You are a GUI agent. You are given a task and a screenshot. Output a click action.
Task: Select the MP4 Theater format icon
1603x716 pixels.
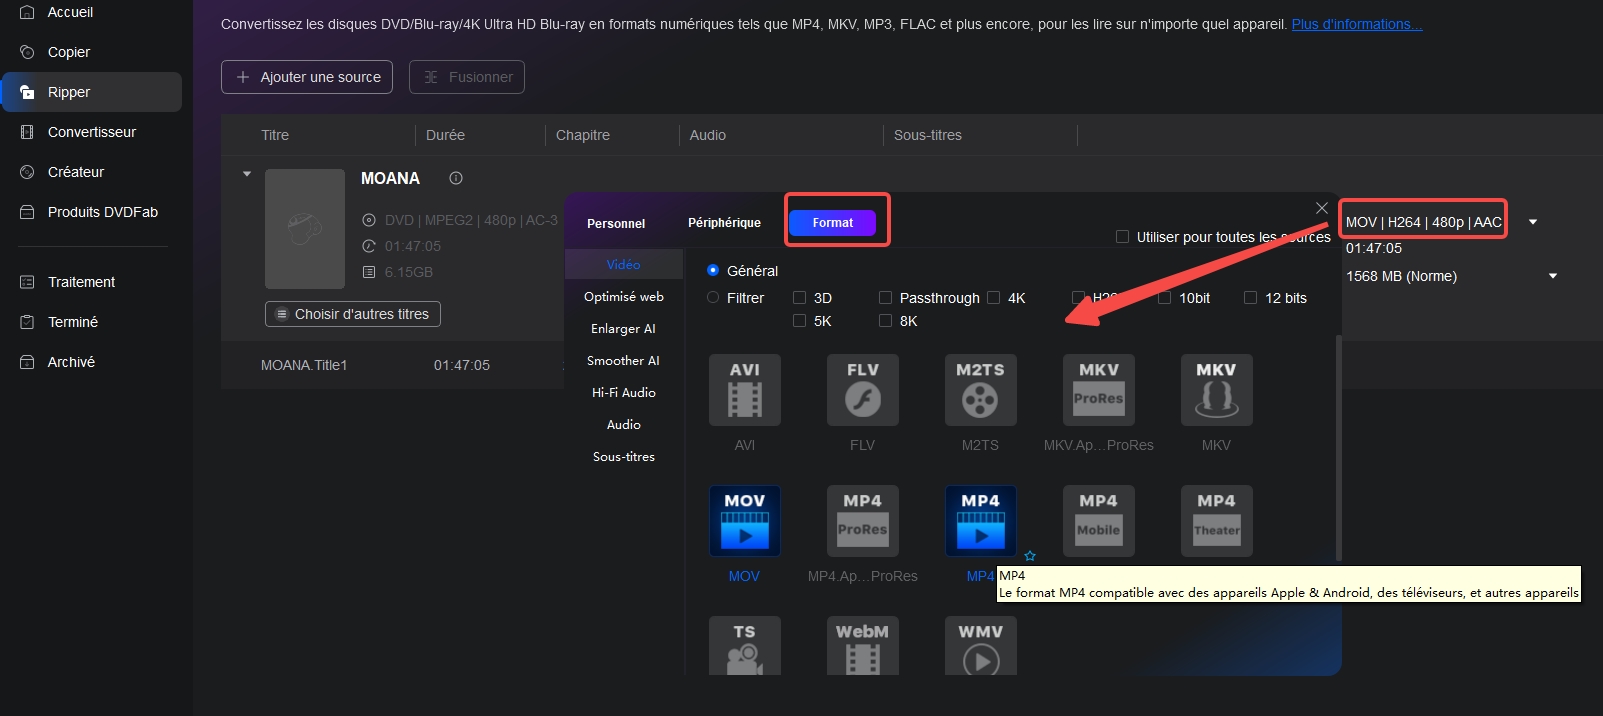(x=1217, y=521)
